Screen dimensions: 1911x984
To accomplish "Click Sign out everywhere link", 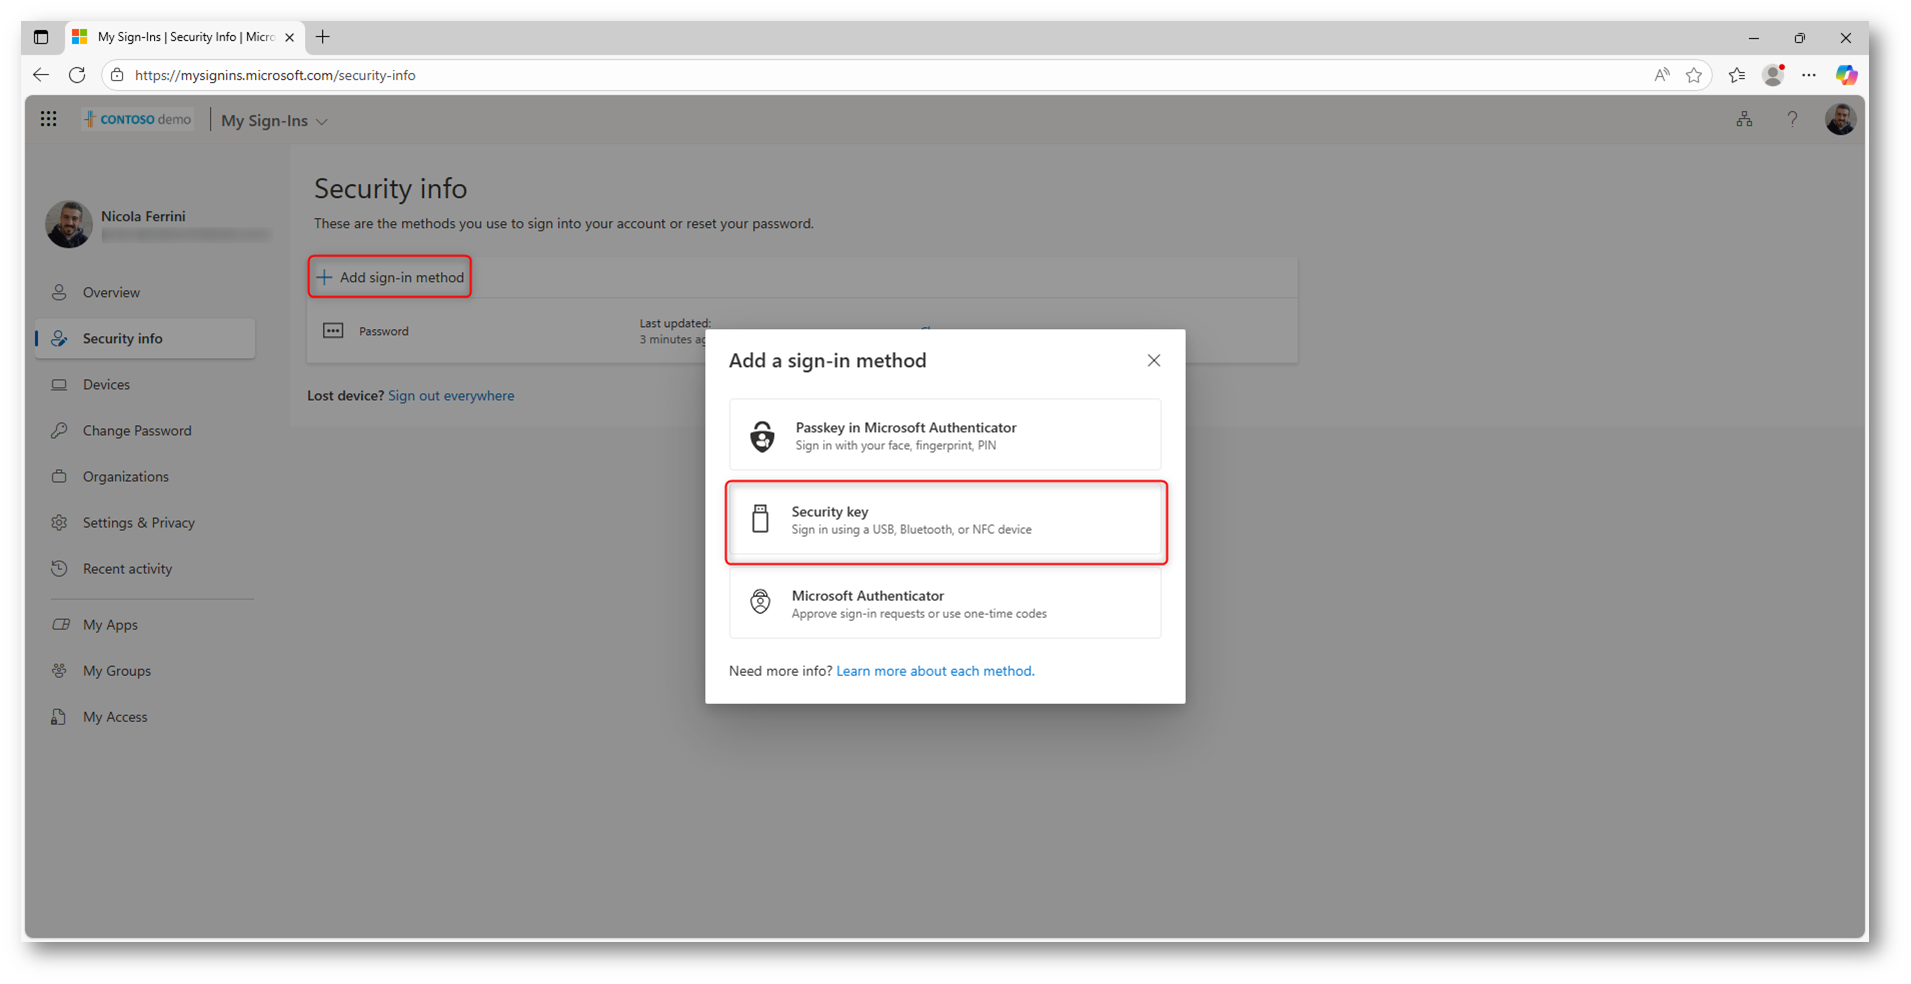I will coord(451,396).
